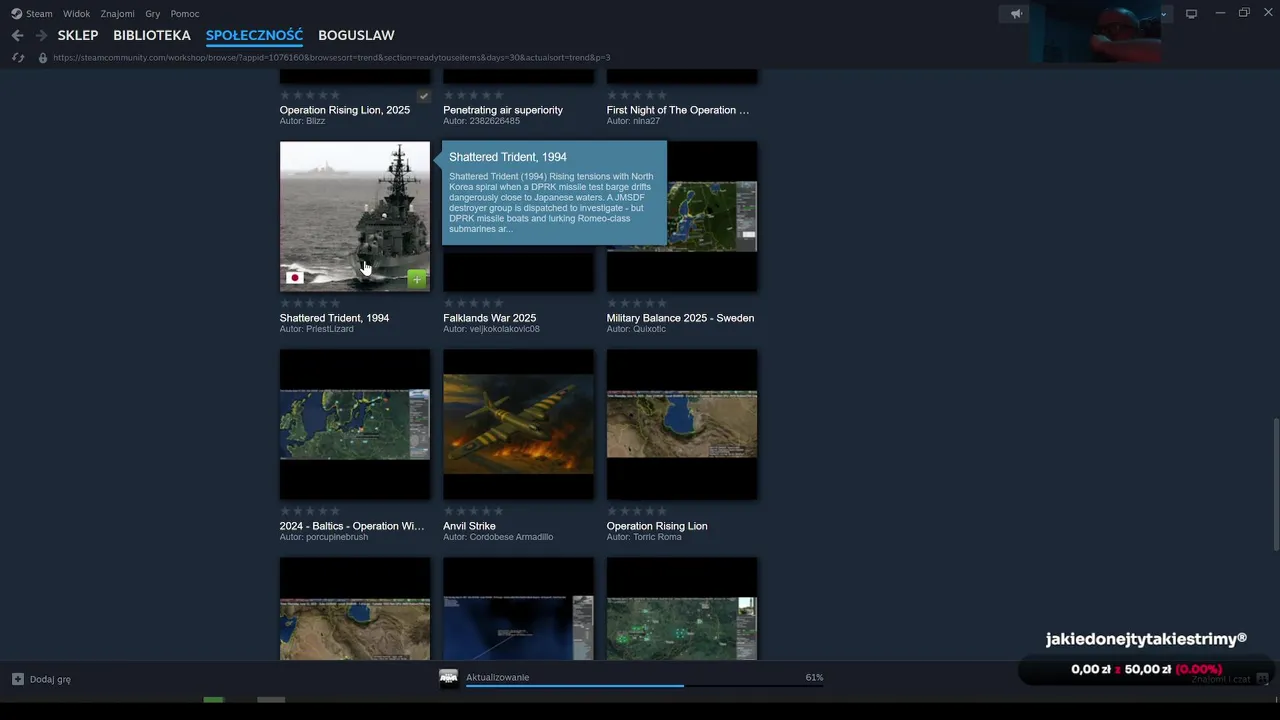Open the First Night of The Operation title
This screenshot has height=720, width=1280.
click(678, 110)
